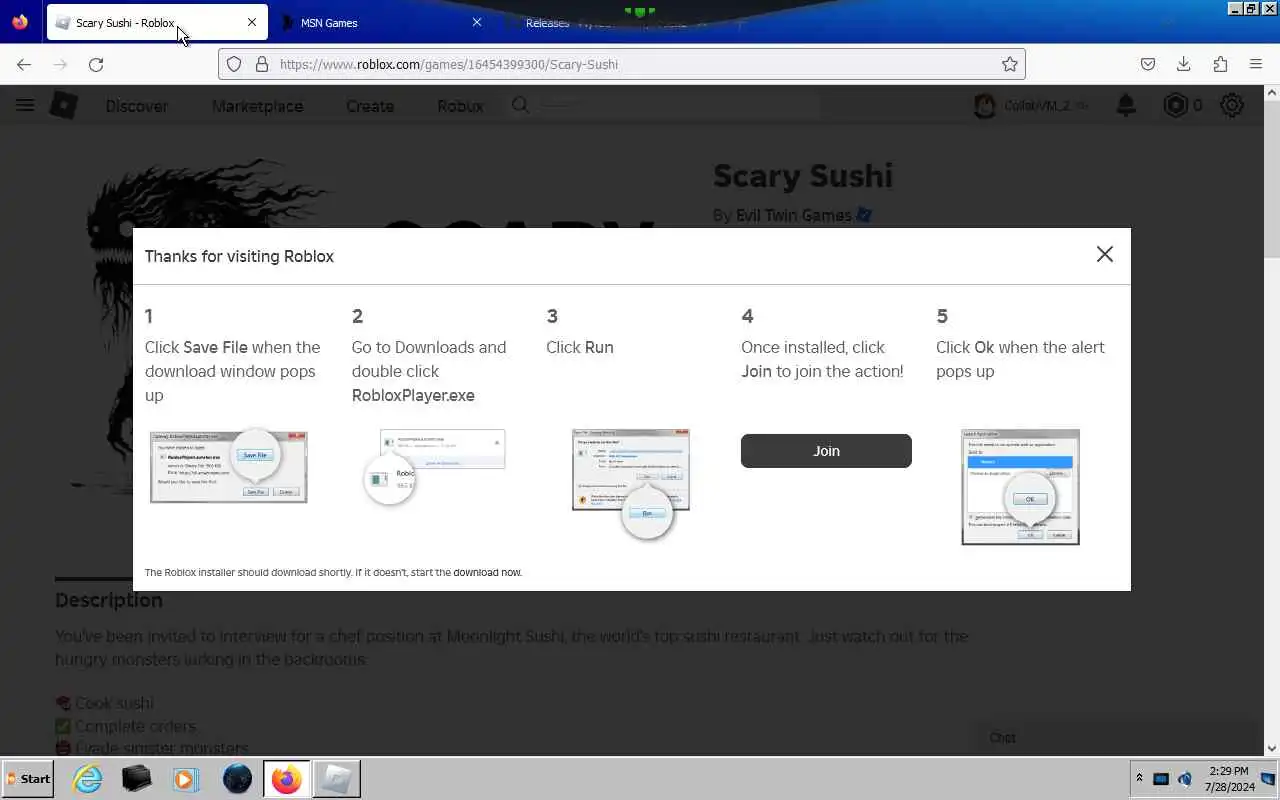Open the tracking protection shield icon
Image resolution: width=1280 pixels, height=800 pixels.
pyautogui.click(x=234, y=64)
